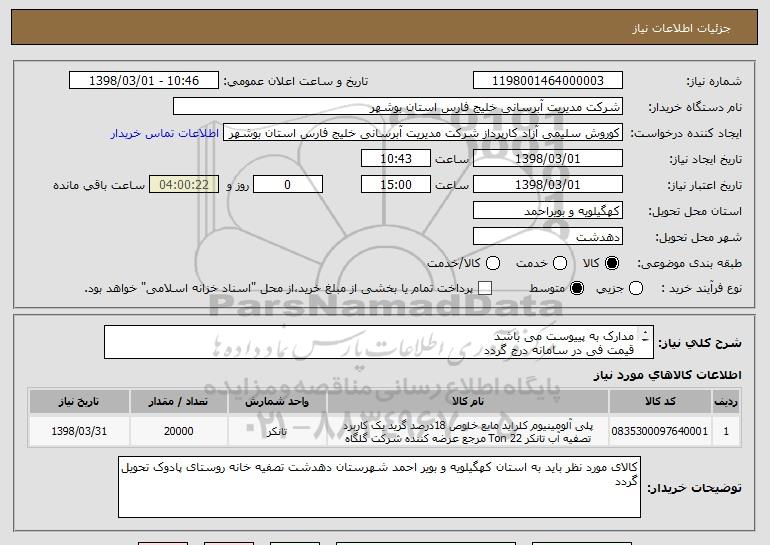Click the need number field 1198001464000003
The height and width of the screenshot is (545, 770).
click(548, 81)
